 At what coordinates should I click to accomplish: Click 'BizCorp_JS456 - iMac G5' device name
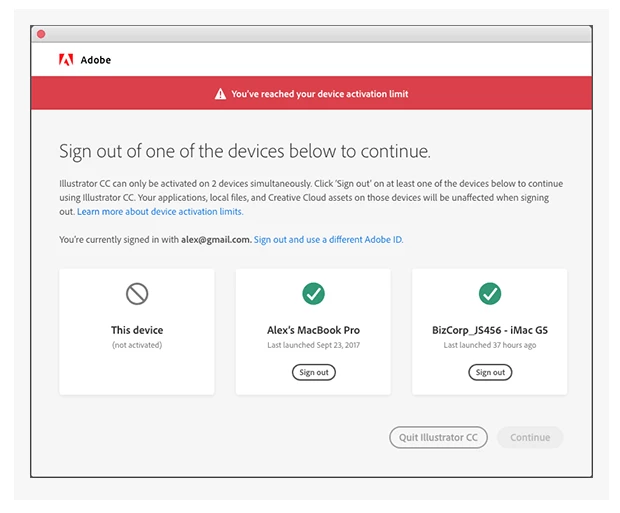pos(490,330)
